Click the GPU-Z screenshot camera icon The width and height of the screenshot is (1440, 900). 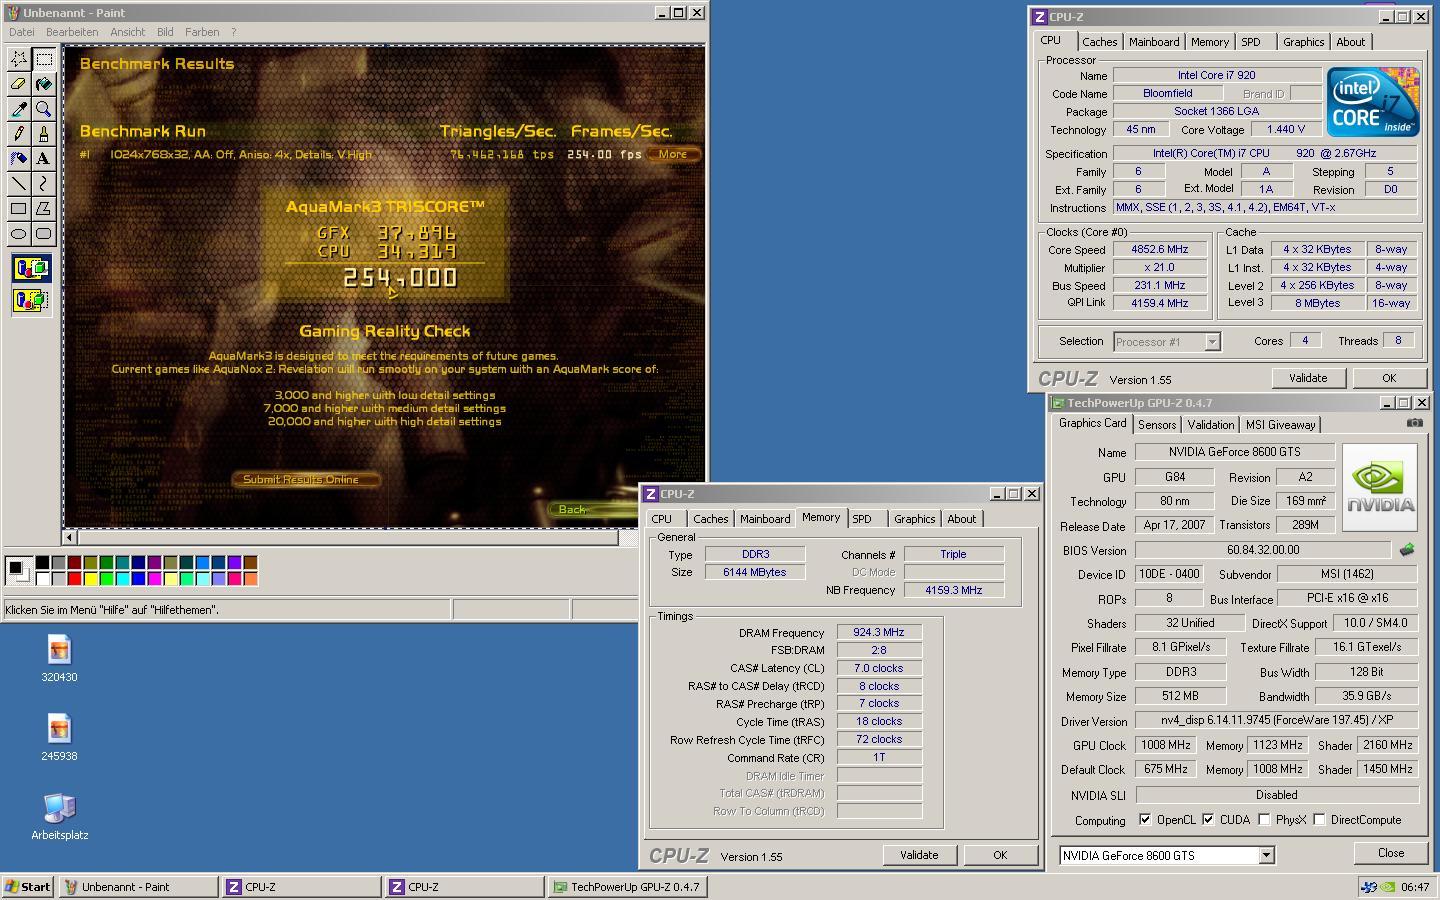[1414, 423]
